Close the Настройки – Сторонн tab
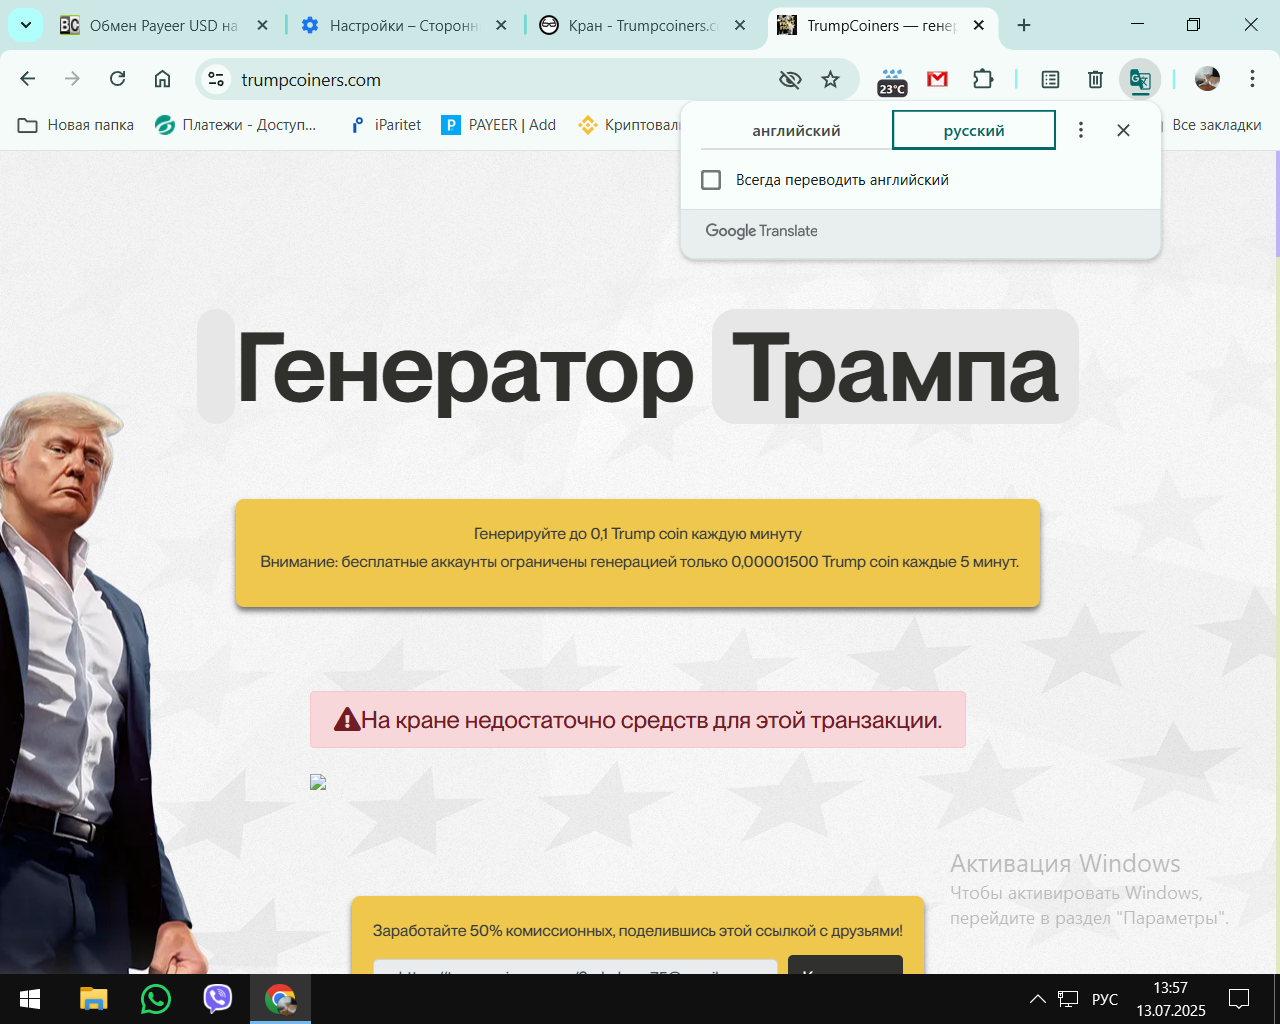Image resolution: width=1280 pixels, height=1024 pixels. click(x=501, y=26)
